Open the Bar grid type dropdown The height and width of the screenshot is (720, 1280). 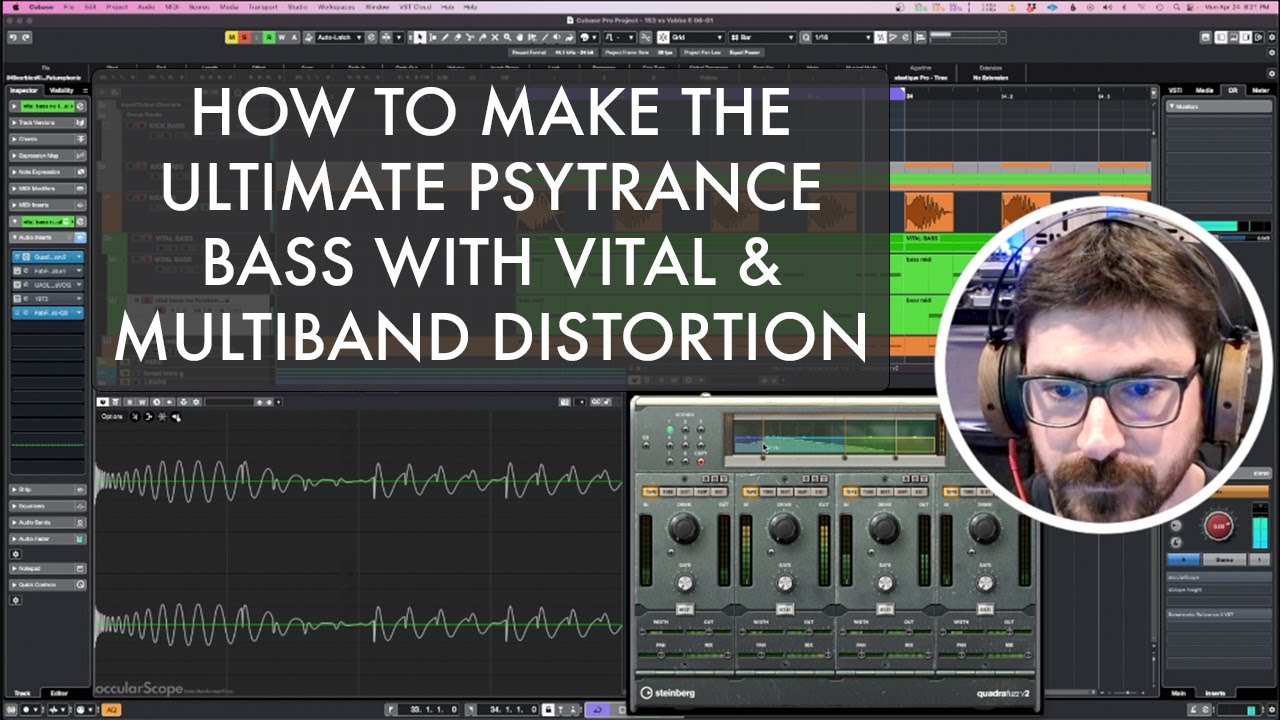[762, 38]
